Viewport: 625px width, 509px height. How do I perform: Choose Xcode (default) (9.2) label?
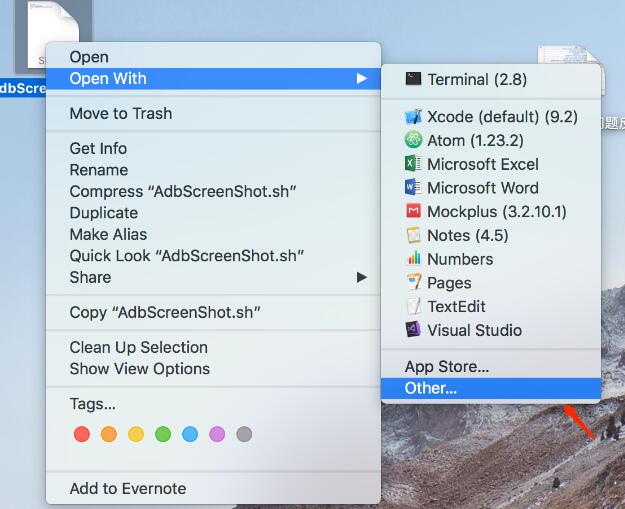(x=502, y=117)
